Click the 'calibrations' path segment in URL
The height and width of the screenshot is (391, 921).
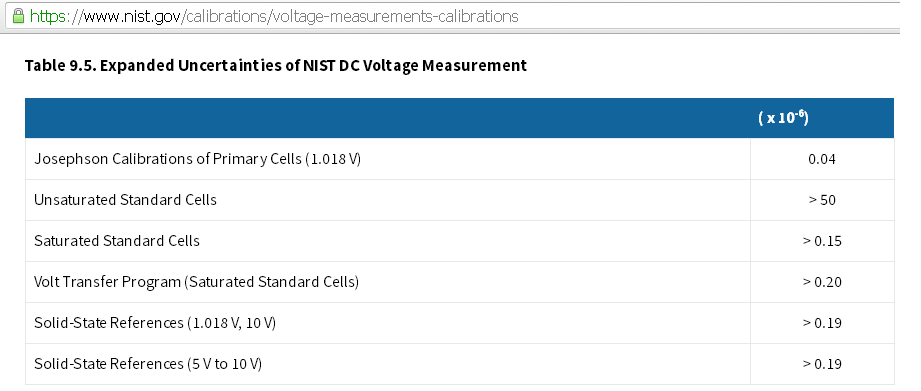pyautogui.click(x=230, y=16)
